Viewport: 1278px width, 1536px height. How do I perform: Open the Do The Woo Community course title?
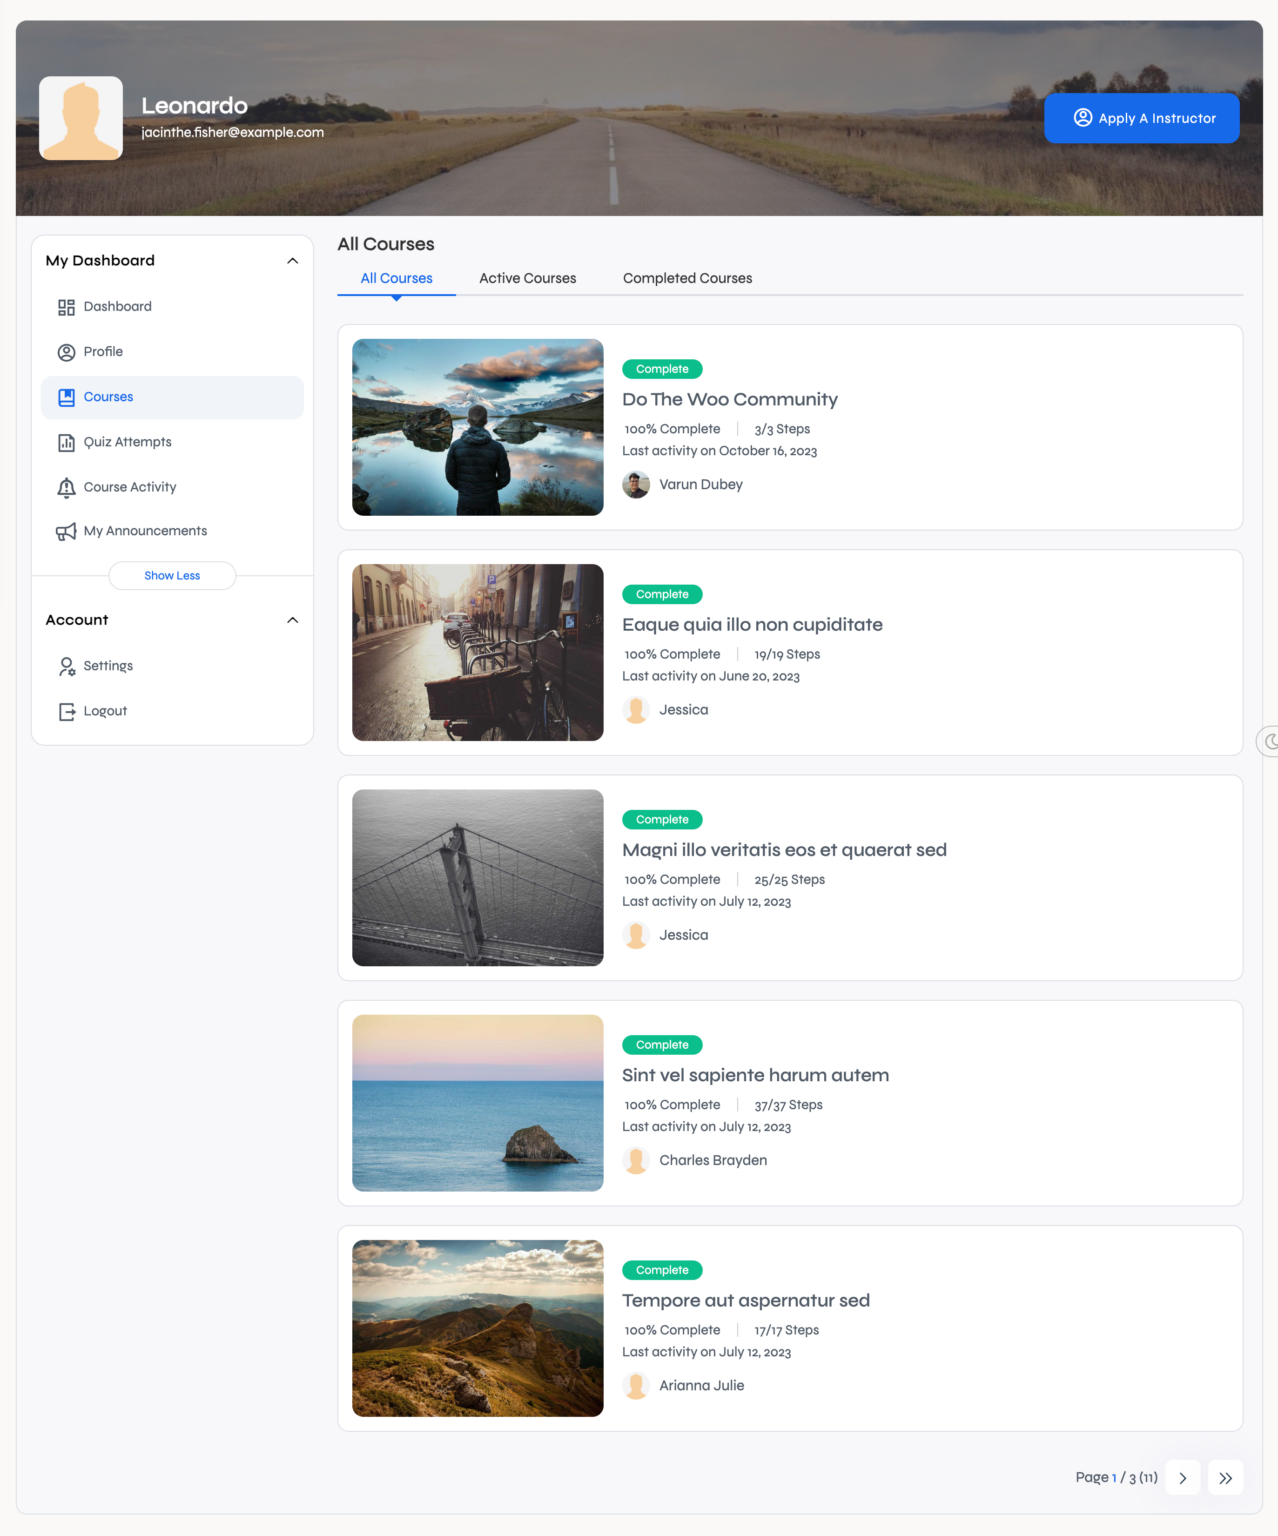[729, 399]
